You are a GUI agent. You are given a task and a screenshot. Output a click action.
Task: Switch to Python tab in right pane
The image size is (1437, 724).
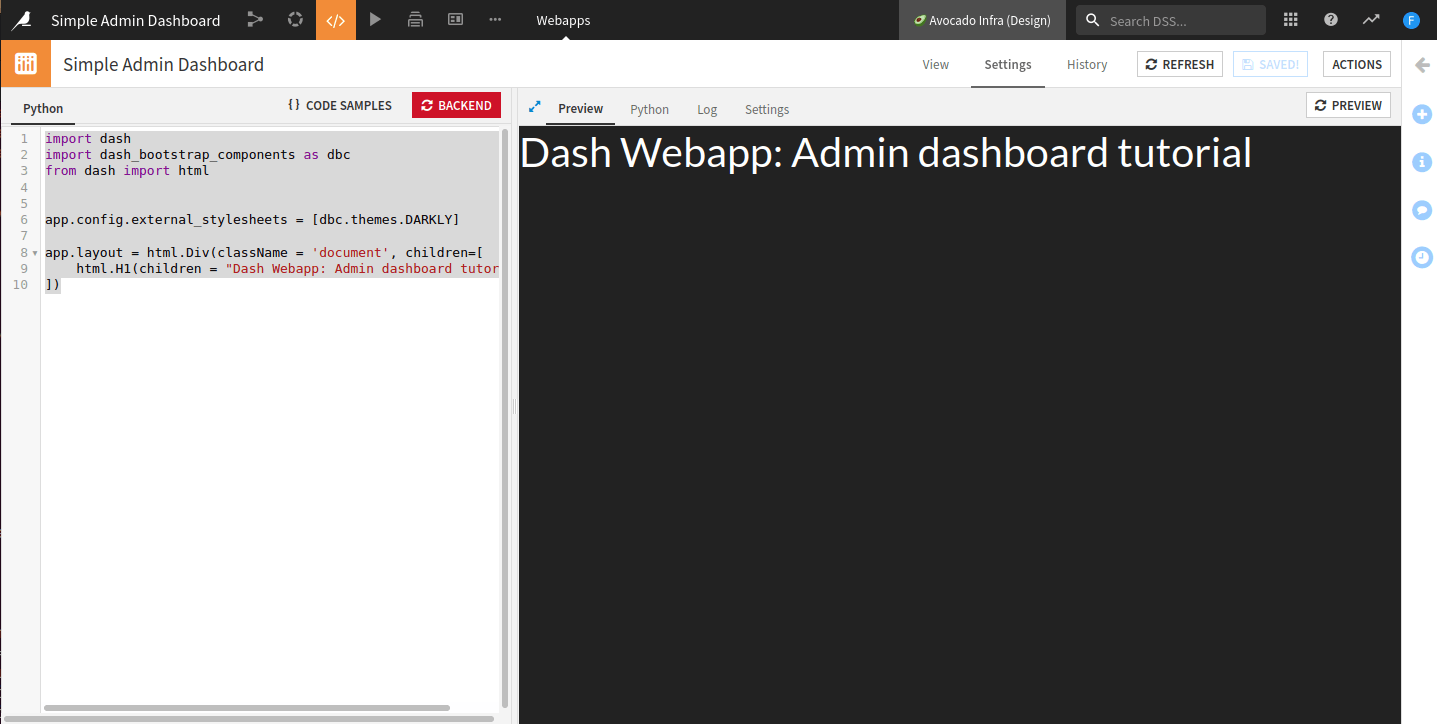(649, 109)
